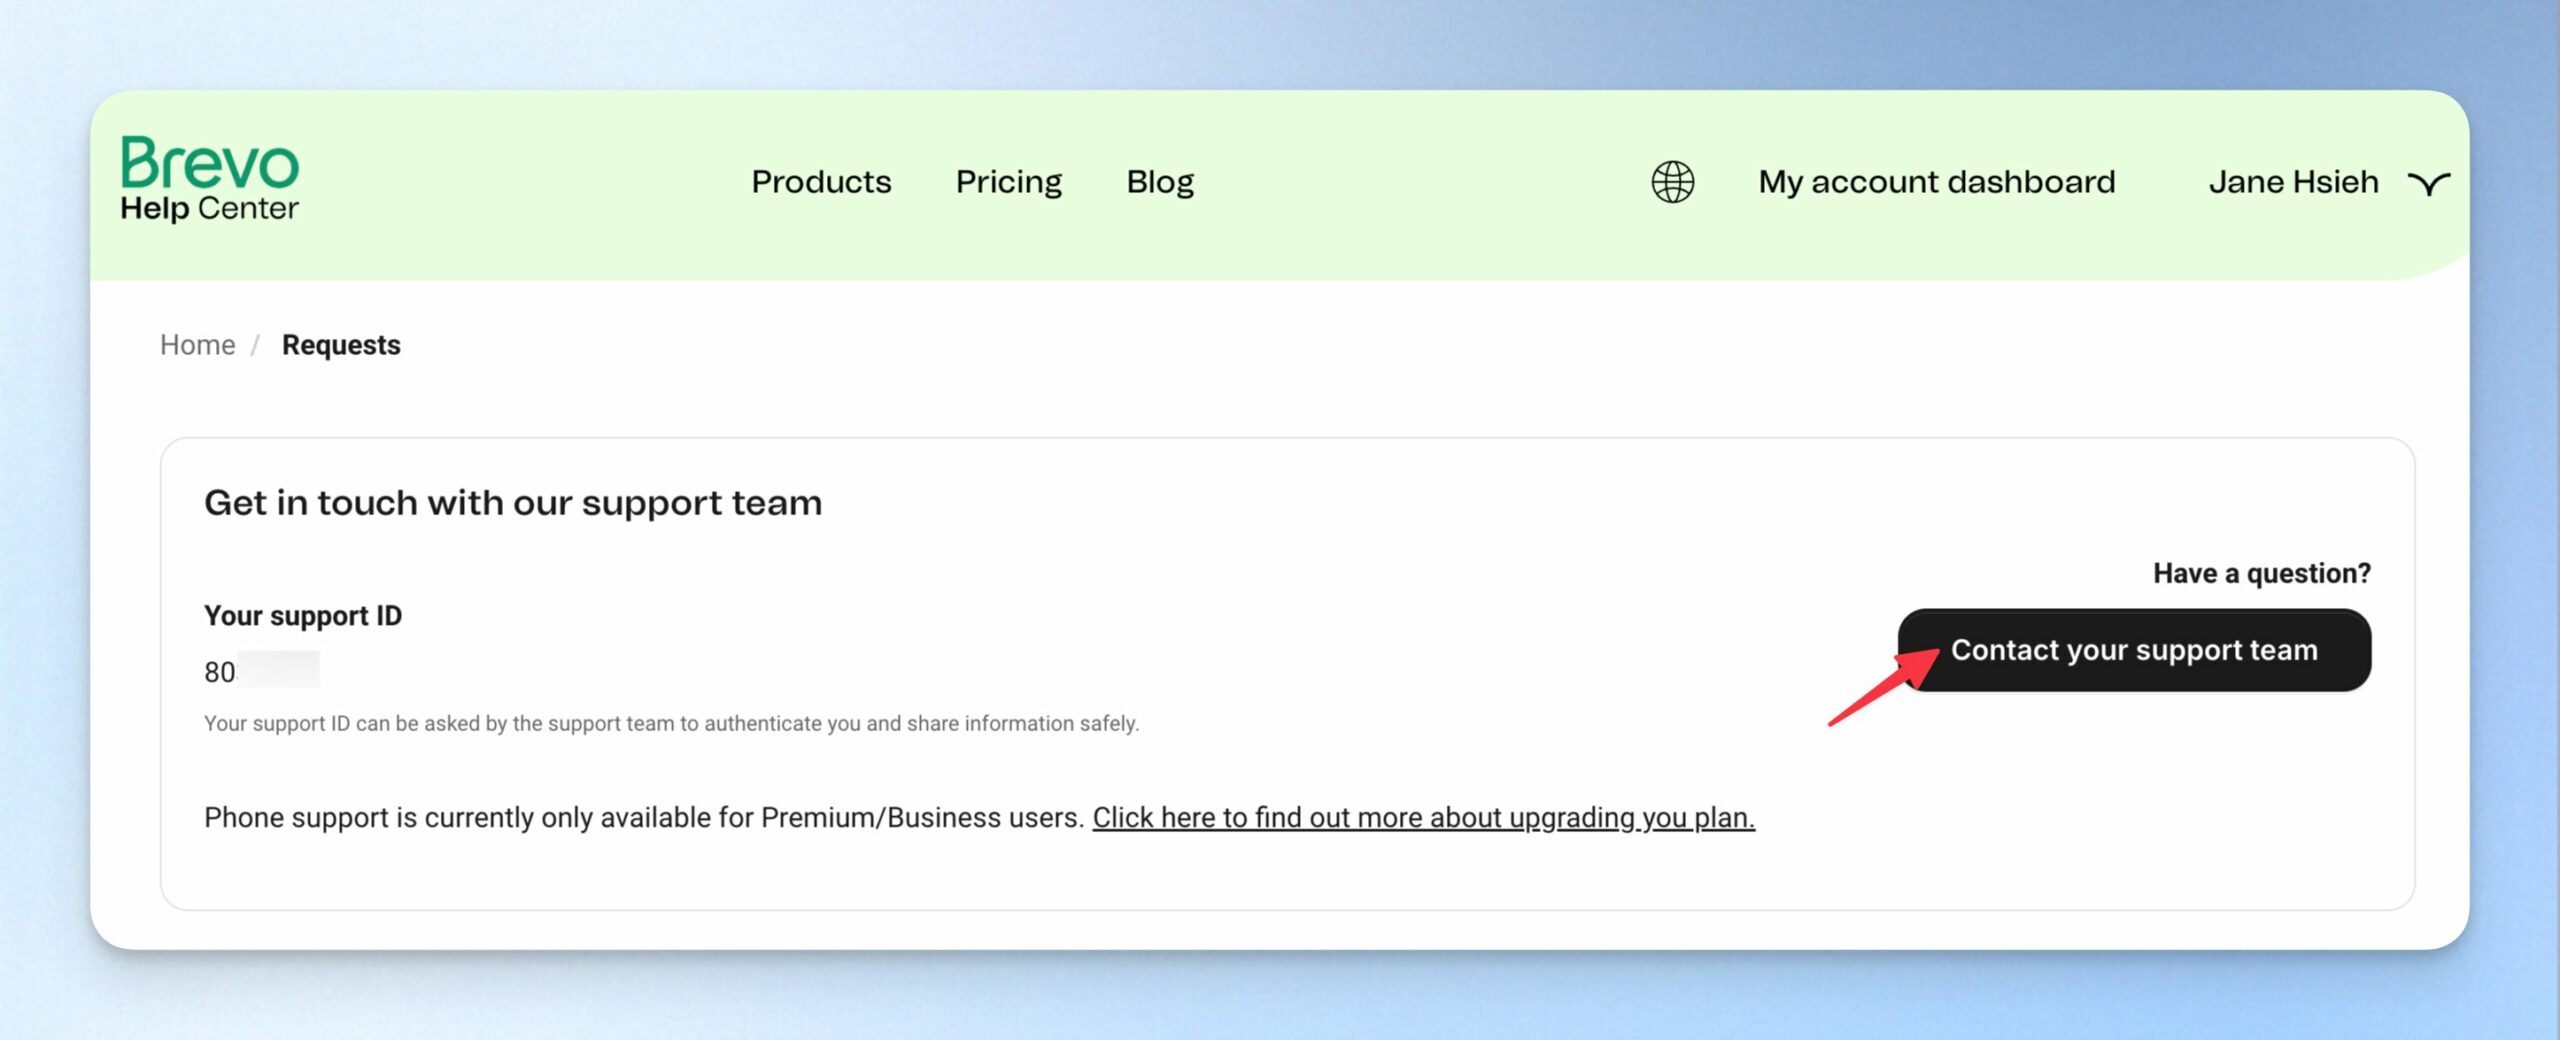
Task: Open the Blog link
Action: coord(1160,182)
